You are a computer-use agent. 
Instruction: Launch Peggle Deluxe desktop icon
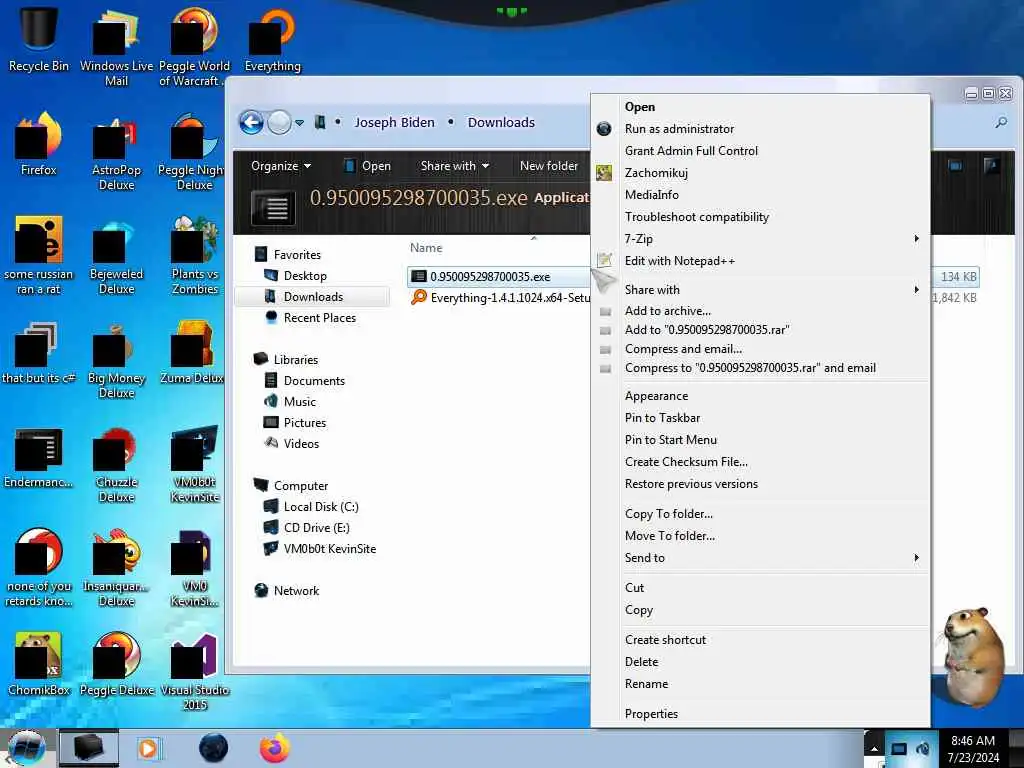116,664
